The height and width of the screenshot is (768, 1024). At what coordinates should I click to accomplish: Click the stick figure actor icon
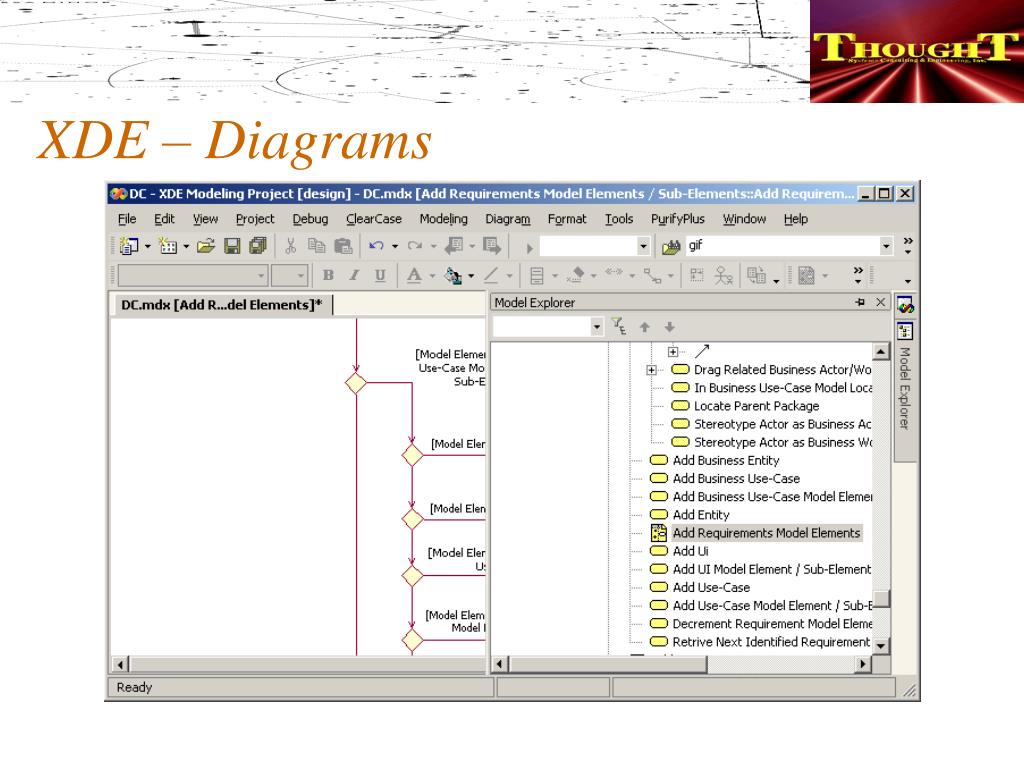723,276
